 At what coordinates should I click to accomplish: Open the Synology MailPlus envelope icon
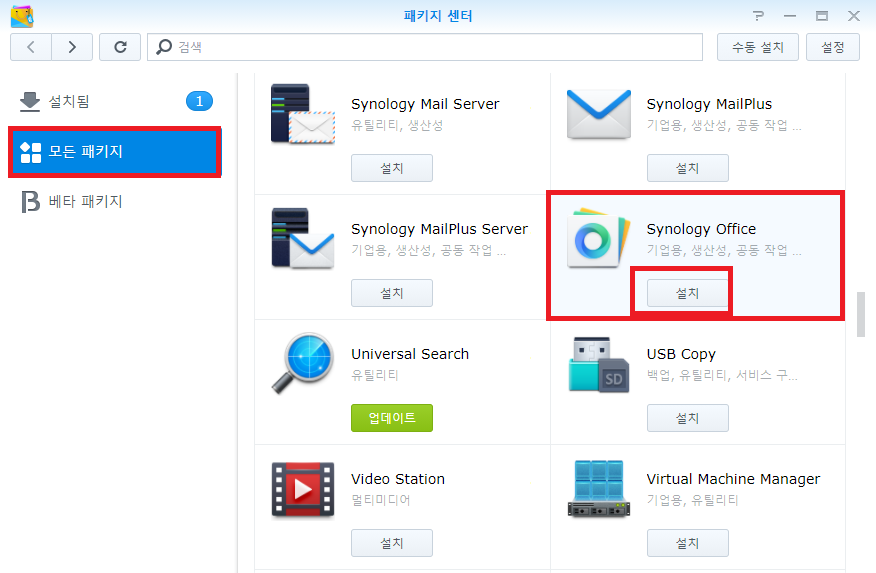pos(598,114)
